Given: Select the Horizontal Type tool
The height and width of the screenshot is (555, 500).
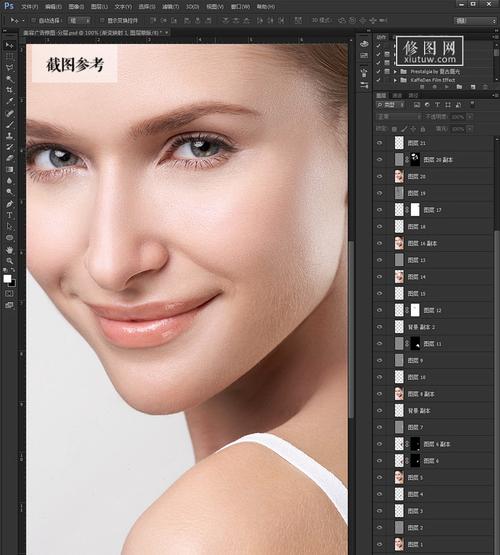Looking at the screenshot, I should pos(10,215).
